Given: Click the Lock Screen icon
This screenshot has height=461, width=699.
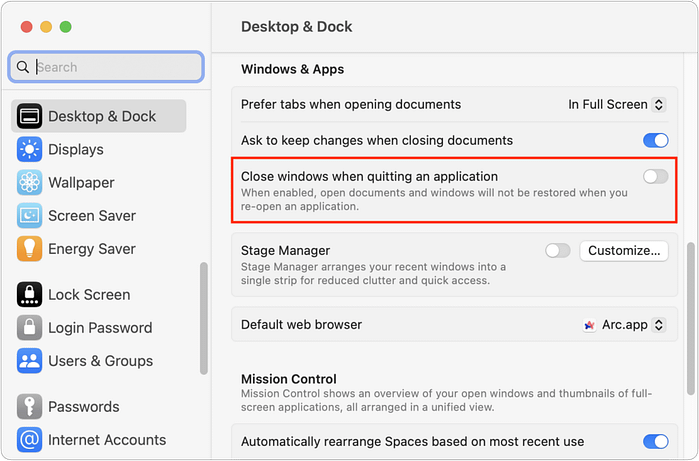Looking at the screenshot, I should (x=30, y=295).
